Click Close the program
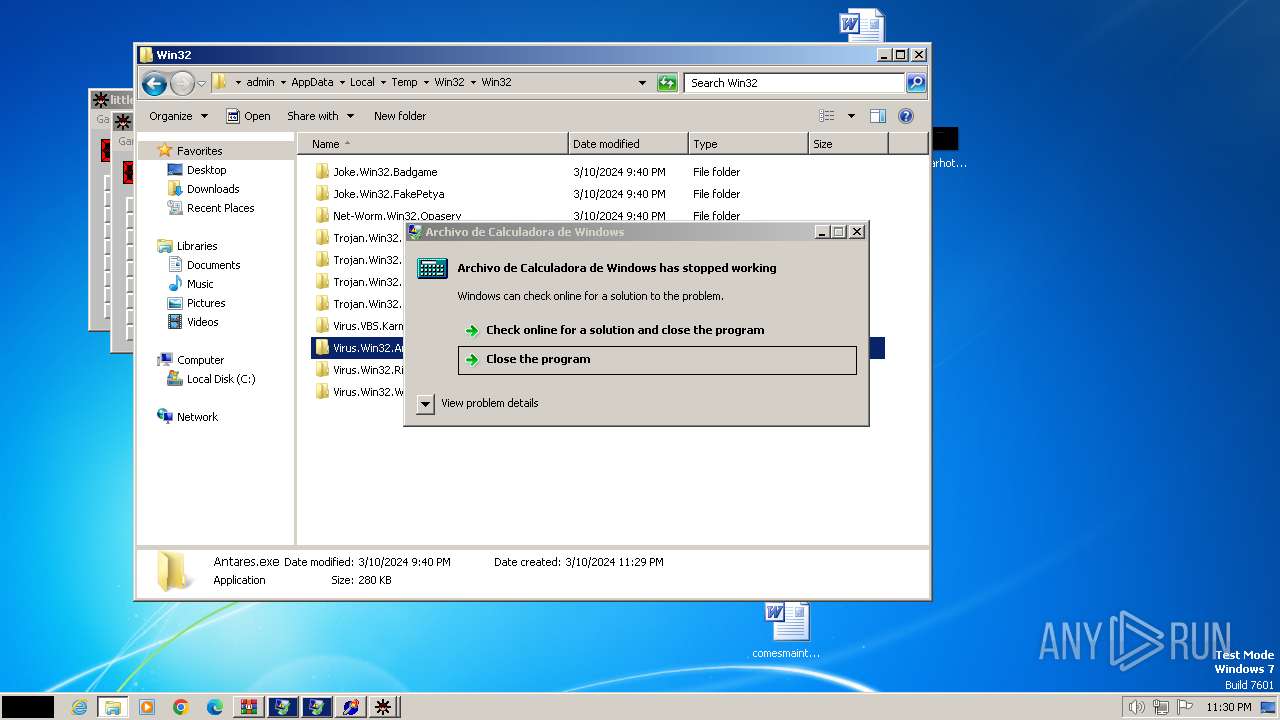The image size is (1280, 720). (657, 360)
